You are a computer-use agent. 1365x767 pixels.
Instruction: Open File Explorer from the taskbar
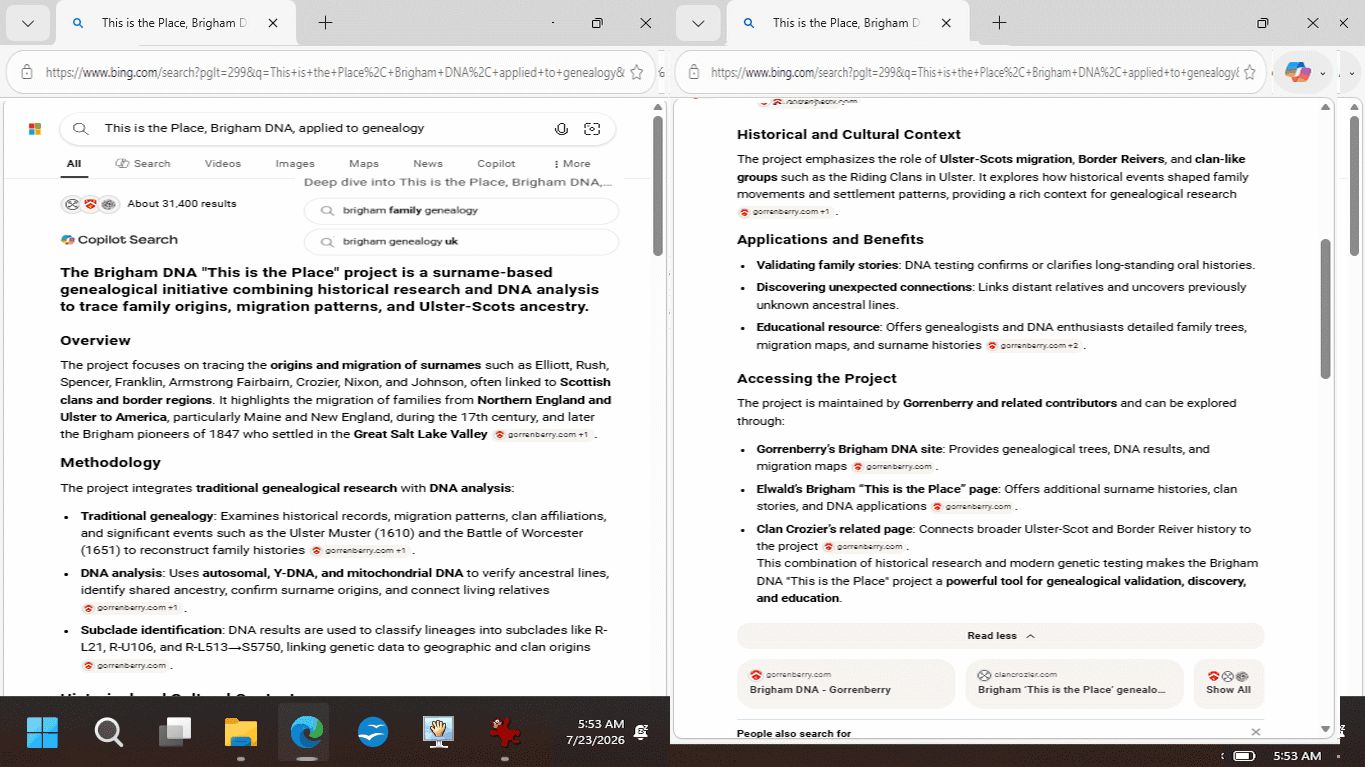point(241,733)
